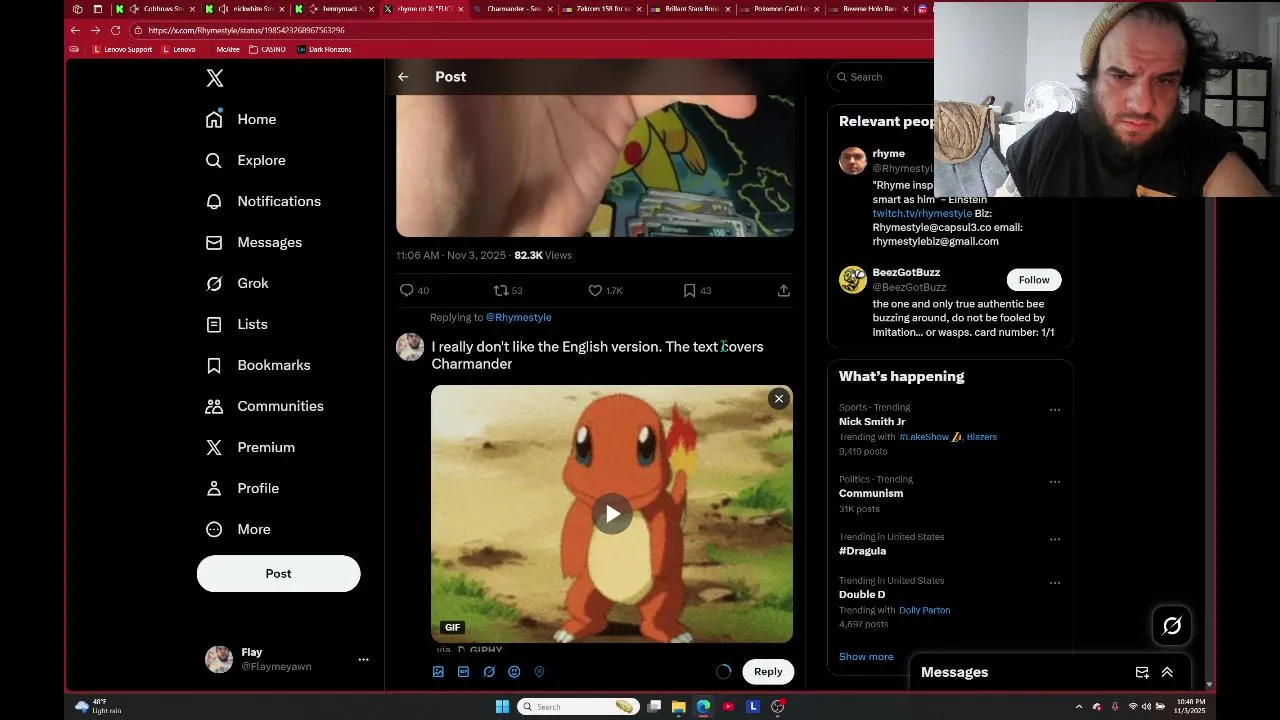Image resolution: width=1280 pixels, height=720 pixels.
Task: Open Explore in the sidebar
Action: (x=246, y=160)
